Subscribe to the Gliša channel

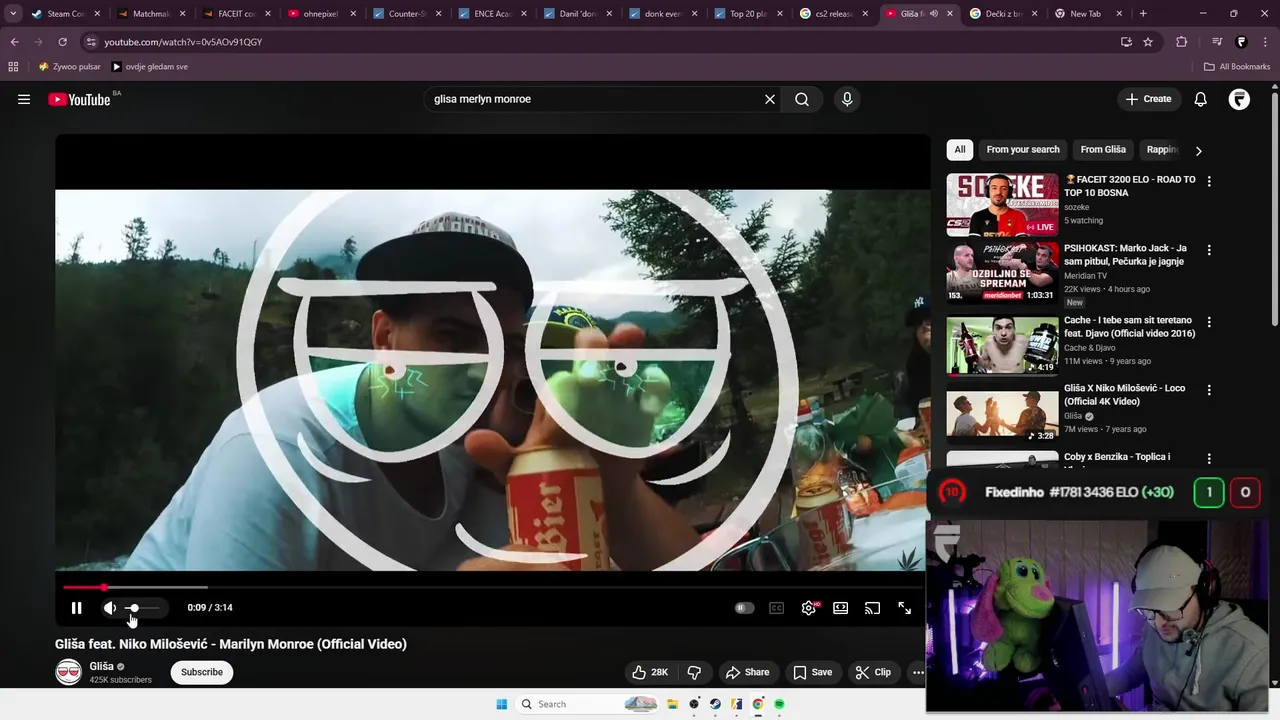202,672
